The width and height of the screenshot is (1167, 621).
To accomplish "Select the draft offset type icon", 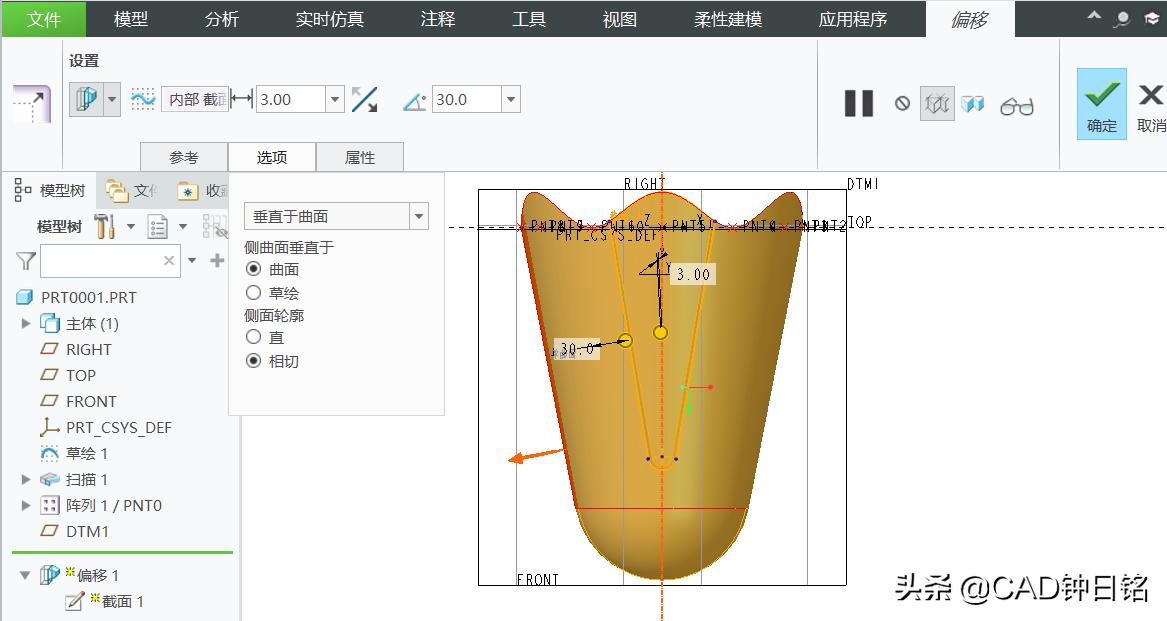I will 87,99.
